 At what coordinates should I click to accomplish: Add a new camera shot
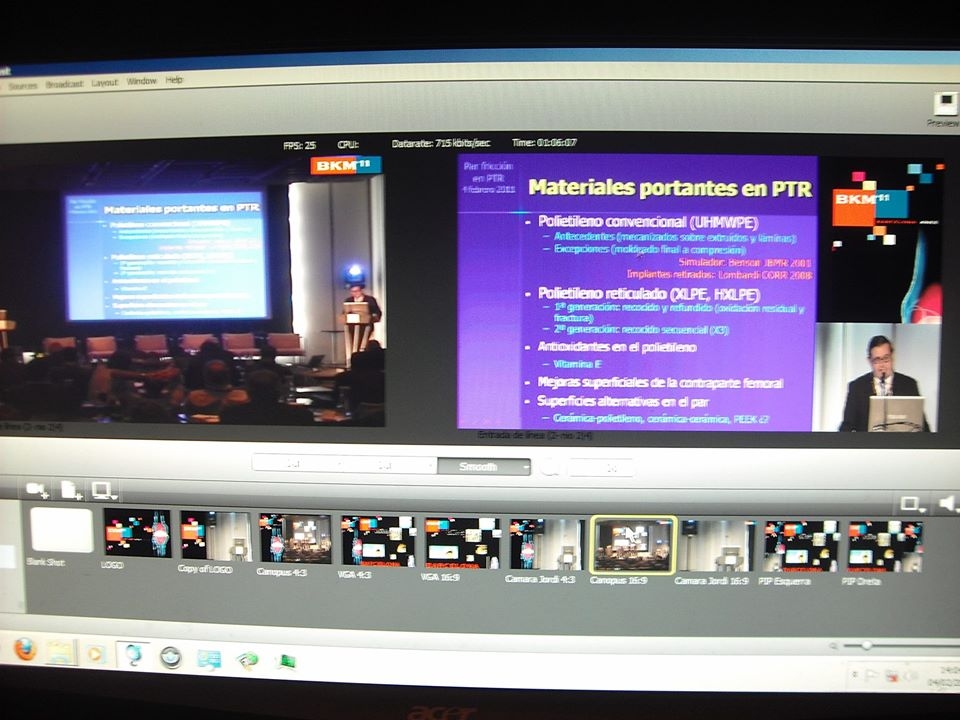tap(37, 489)
